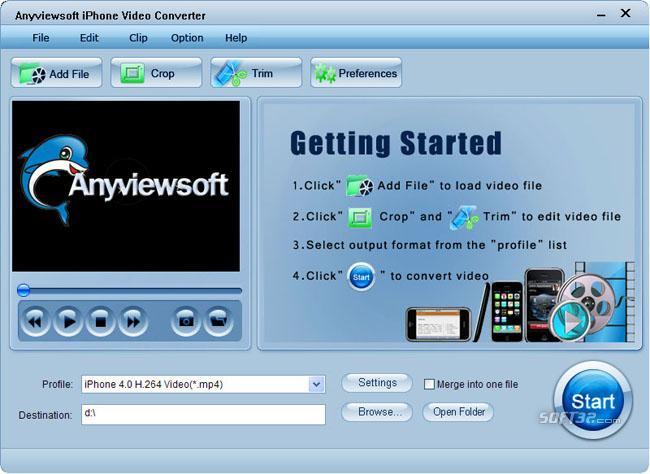Image resolution: width=650 pixels, height=474 pixels.
Task: Stop the preview playback
Action: [100, 321]
